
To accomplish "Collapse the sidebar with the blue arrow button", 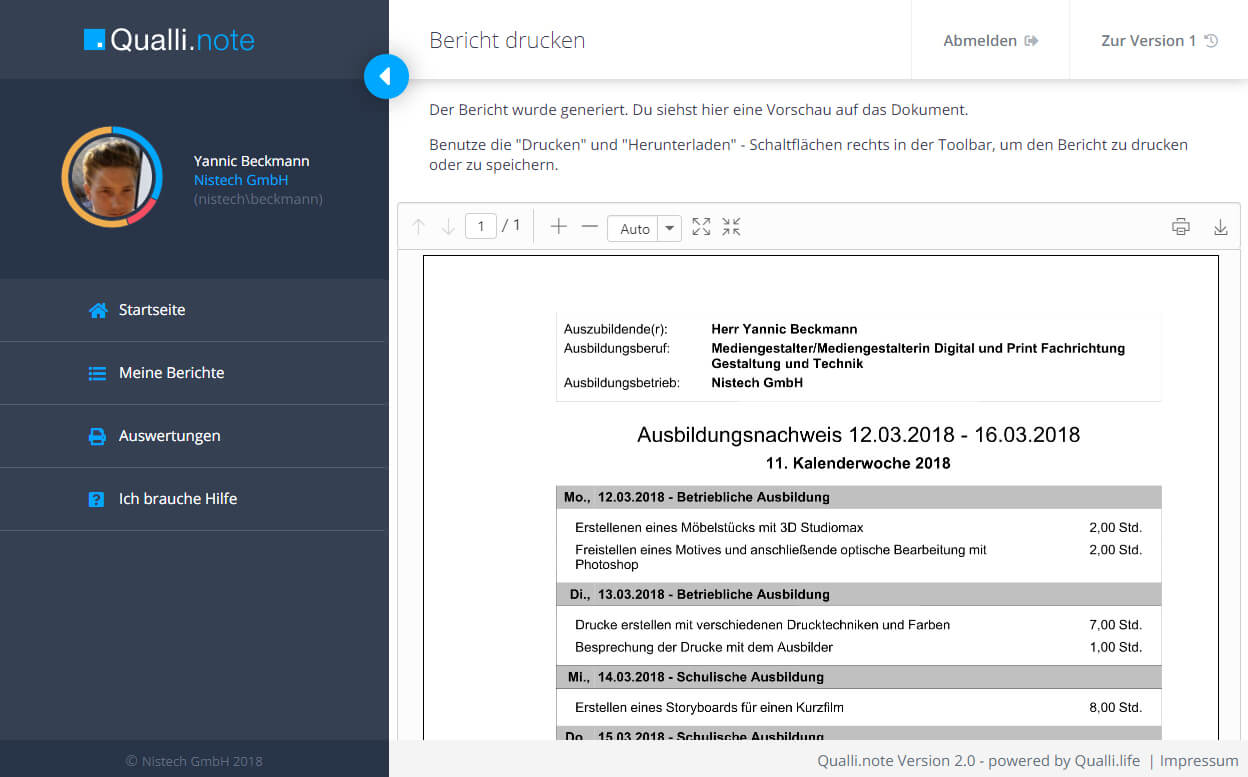I will pyautogui.click(x=386, y=76).
